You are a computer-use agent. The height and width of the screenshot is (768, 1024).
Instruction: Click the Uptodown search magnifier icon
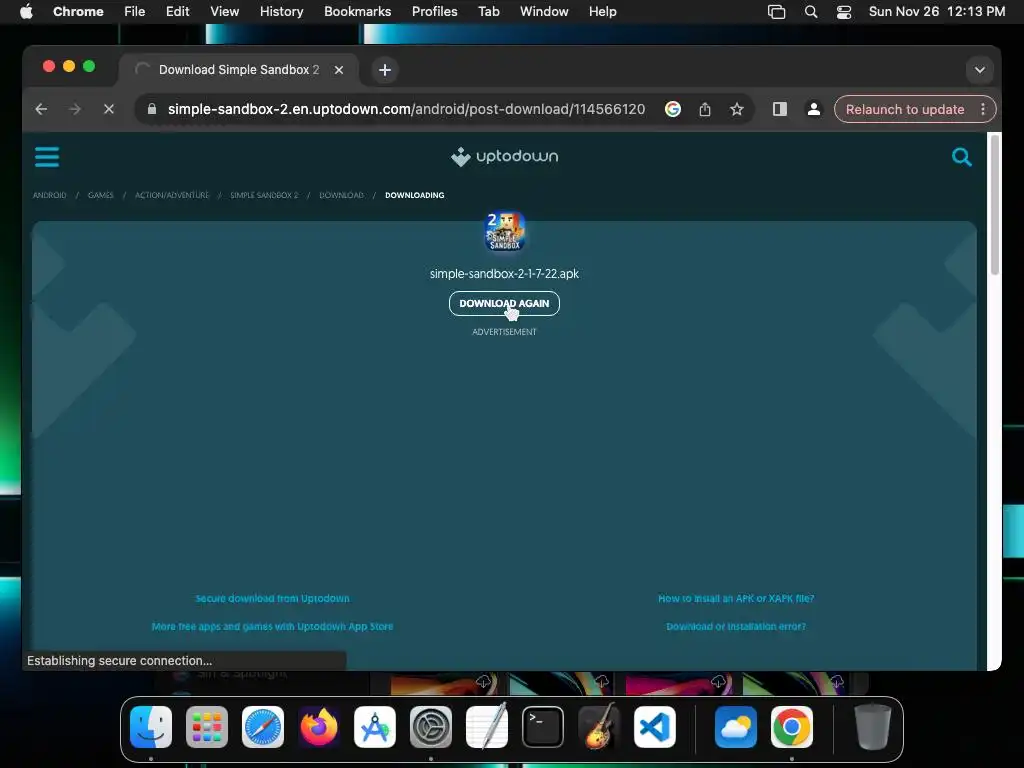click(x=961, y=157)
